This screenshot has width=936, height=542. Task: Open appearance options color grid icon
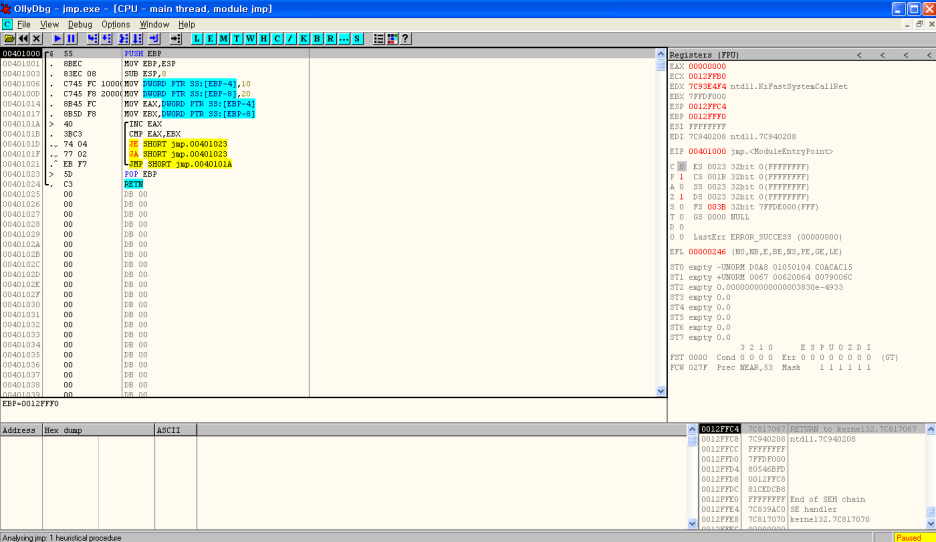point(392,39)
